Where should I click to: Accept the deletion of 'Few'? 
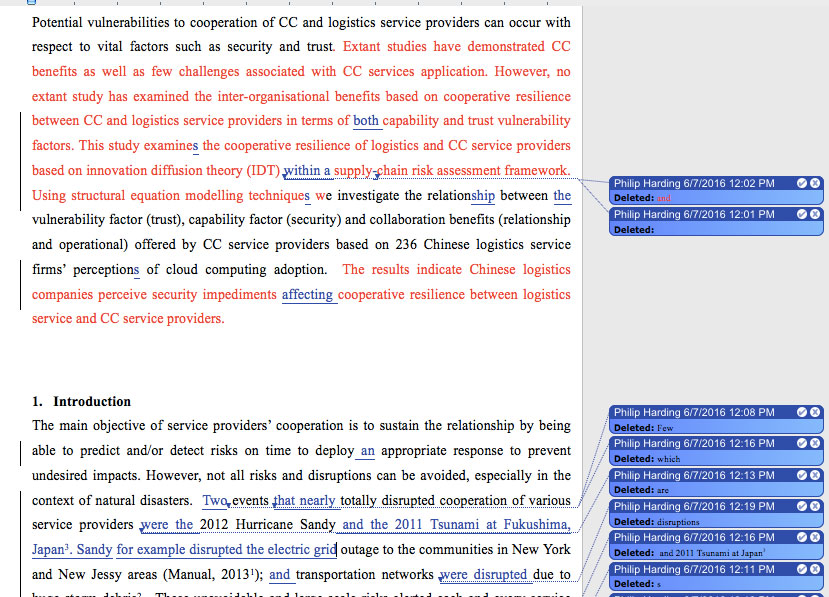pyautogui.click(x=802, y=412)
